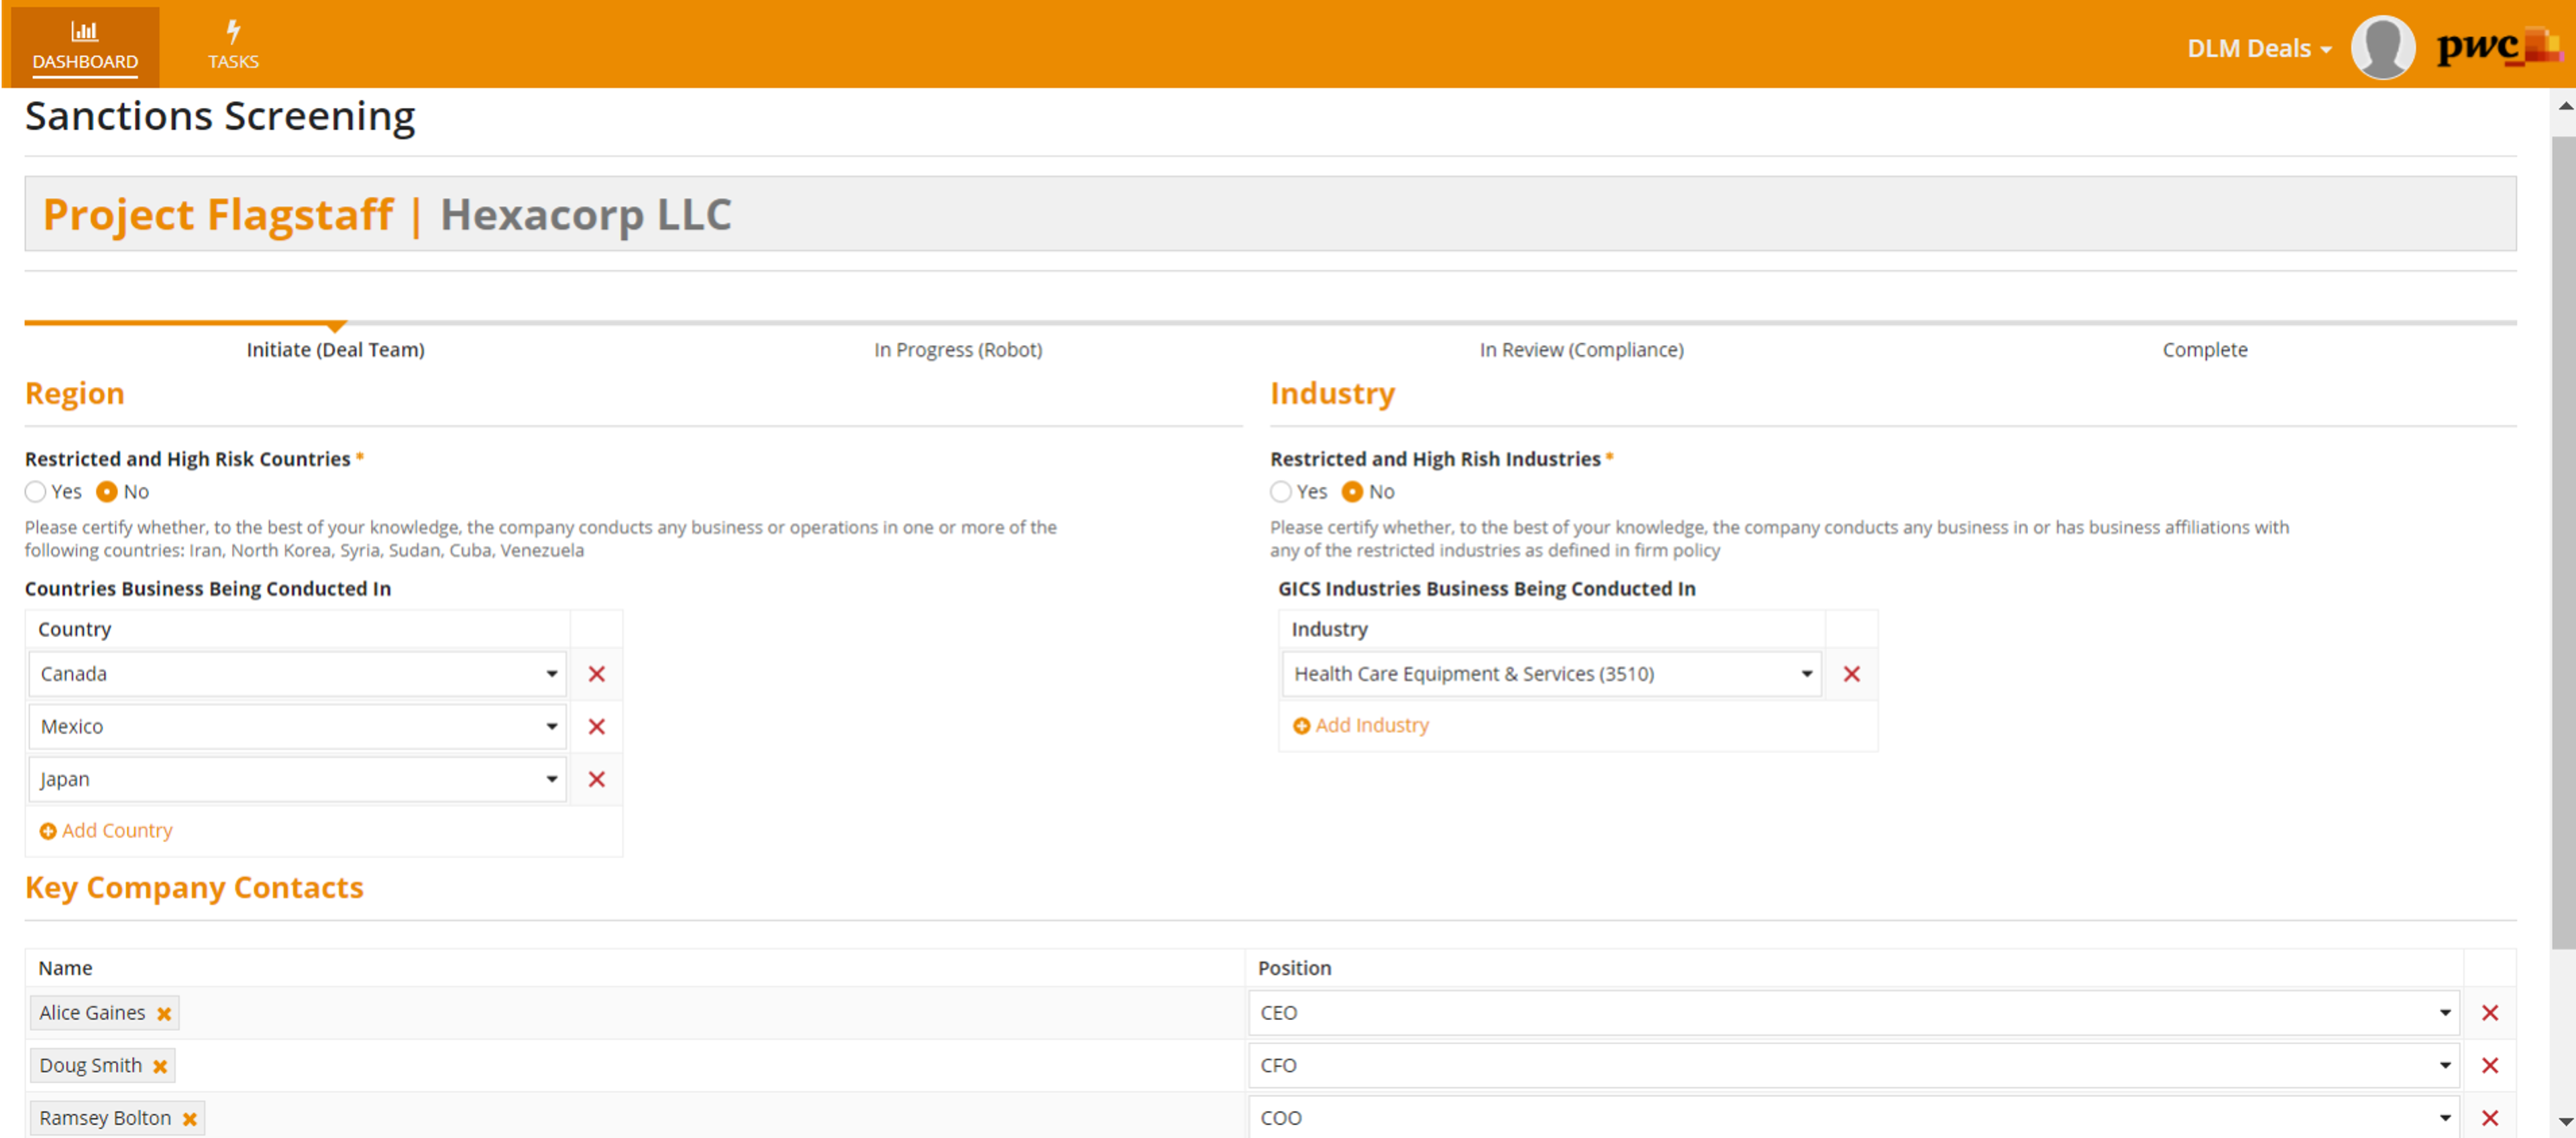Viewport: 2576px width, 1138px height.
Task: Click the Name column header
Action: [65, 968]
